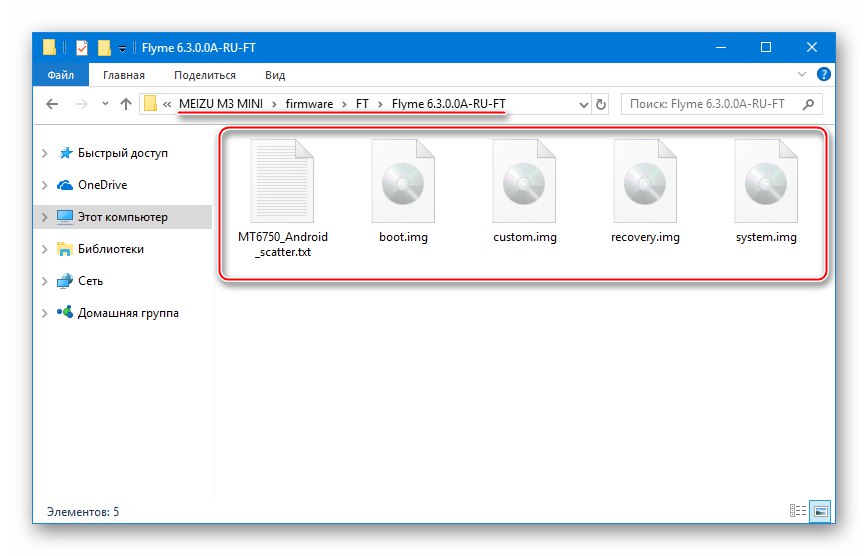Open the Главная ribbon tab
This screenshot has width=868, height=556.
pyautogui.click(x=124, y=75)
